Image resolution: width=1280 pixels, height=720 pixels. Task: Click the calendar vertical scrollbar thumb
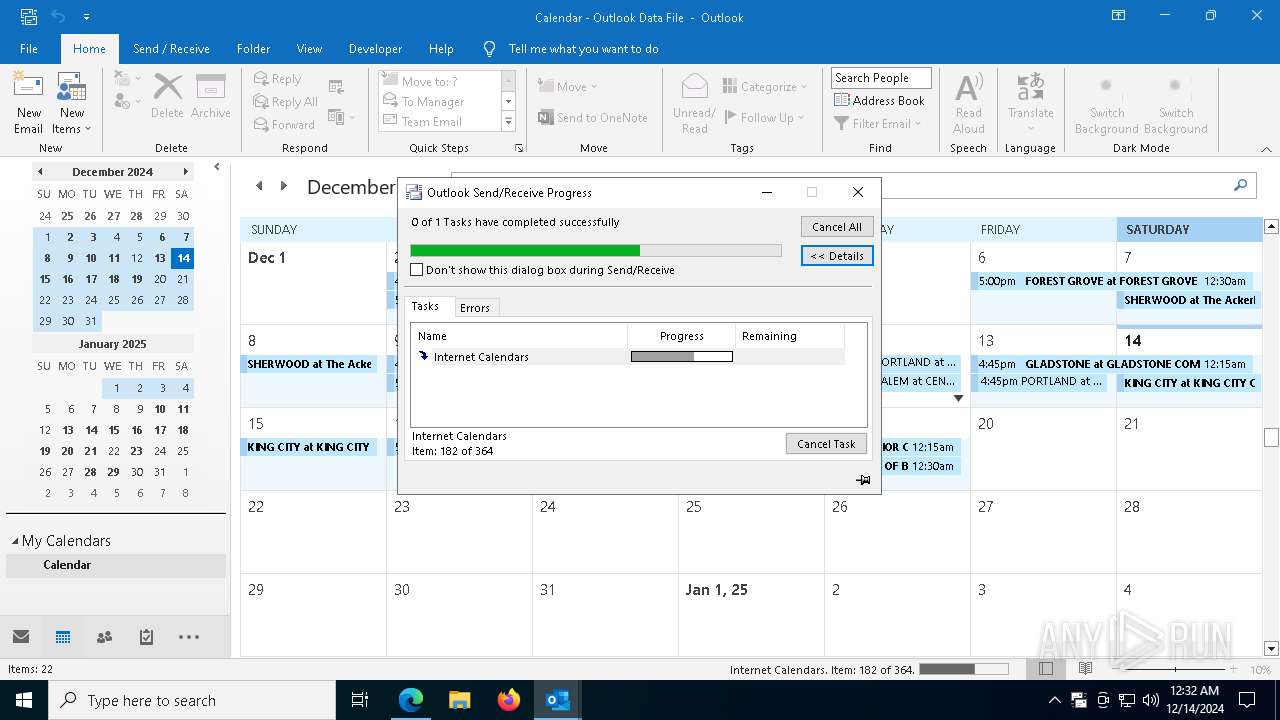[1271, 437]
